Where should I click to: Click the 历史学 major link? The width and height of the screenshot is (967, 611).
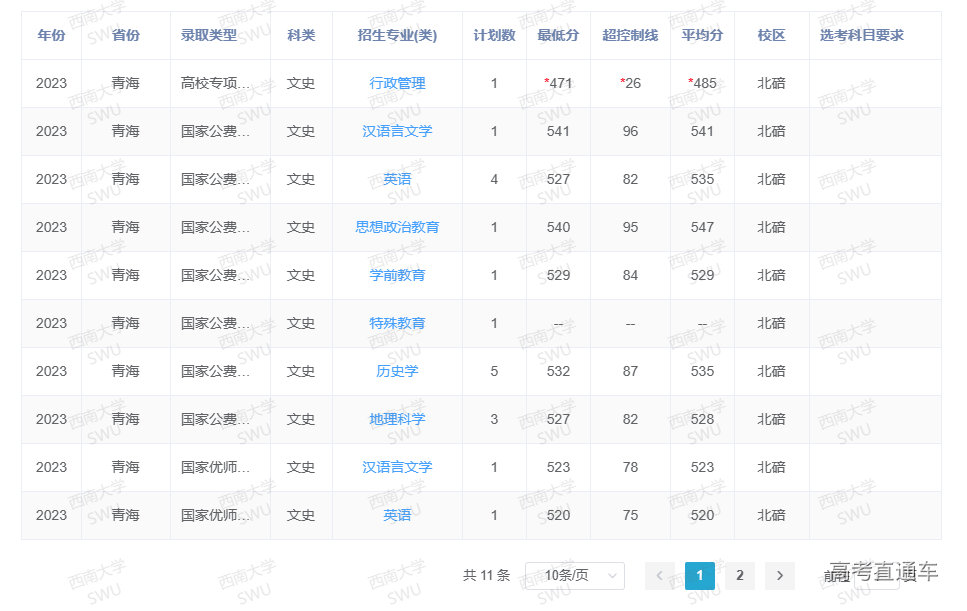(397, 371)
